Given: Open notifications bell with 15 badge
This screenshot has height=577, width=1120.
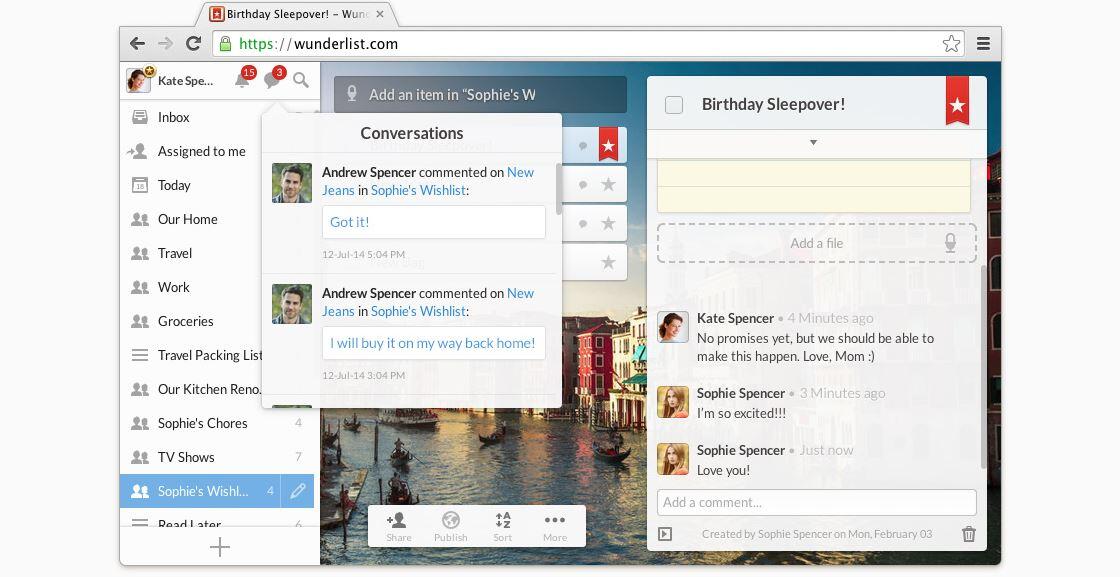Looking at the screenshot, I should 243,79.
